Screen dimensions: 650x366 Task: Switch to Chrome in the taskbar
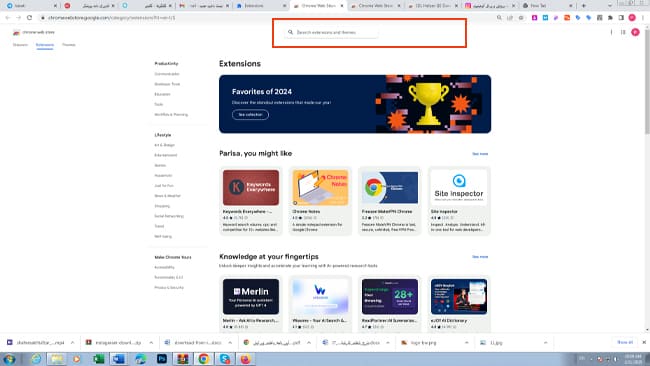click(204, 359)
